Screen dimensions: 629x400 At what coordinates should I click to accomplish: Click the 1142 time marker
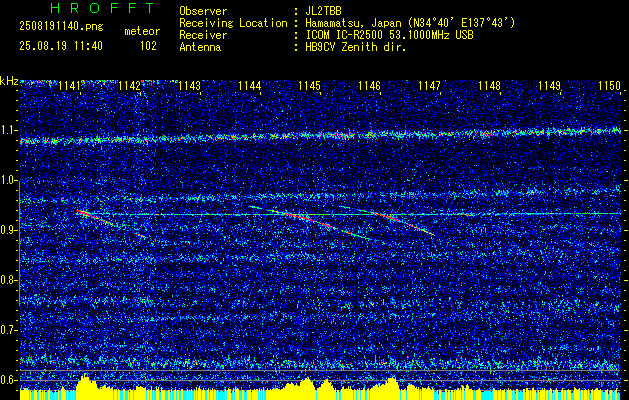130,86
